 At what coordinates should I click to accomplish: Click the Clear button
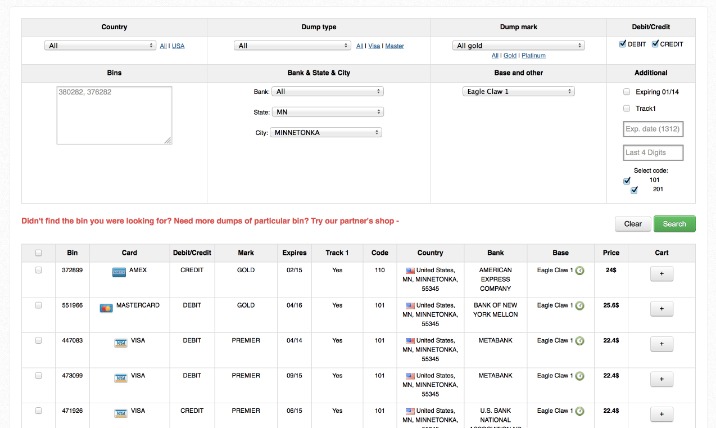633,224
